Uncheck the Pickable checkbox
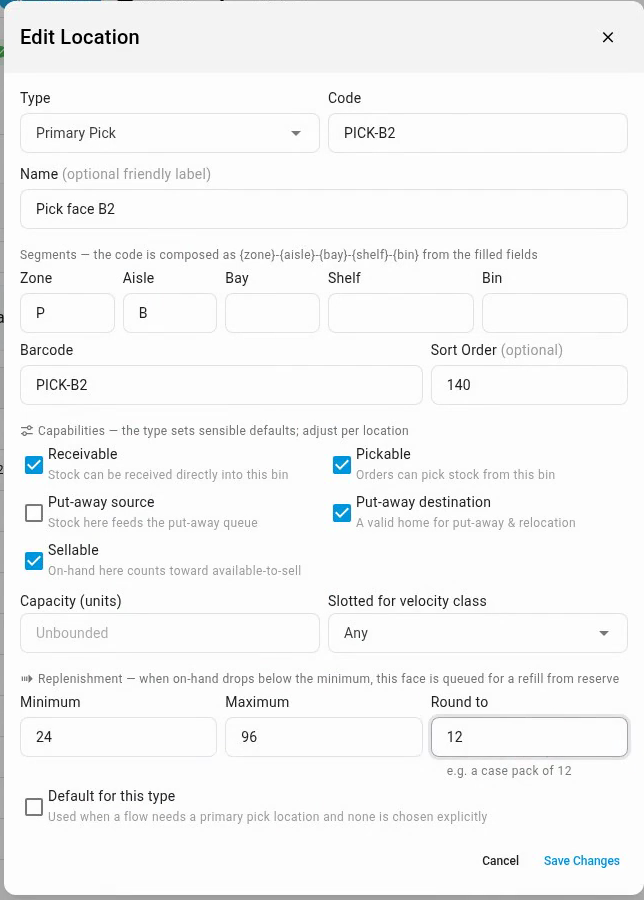This screenshot has height=900, width=644. (x=342, y=464)
